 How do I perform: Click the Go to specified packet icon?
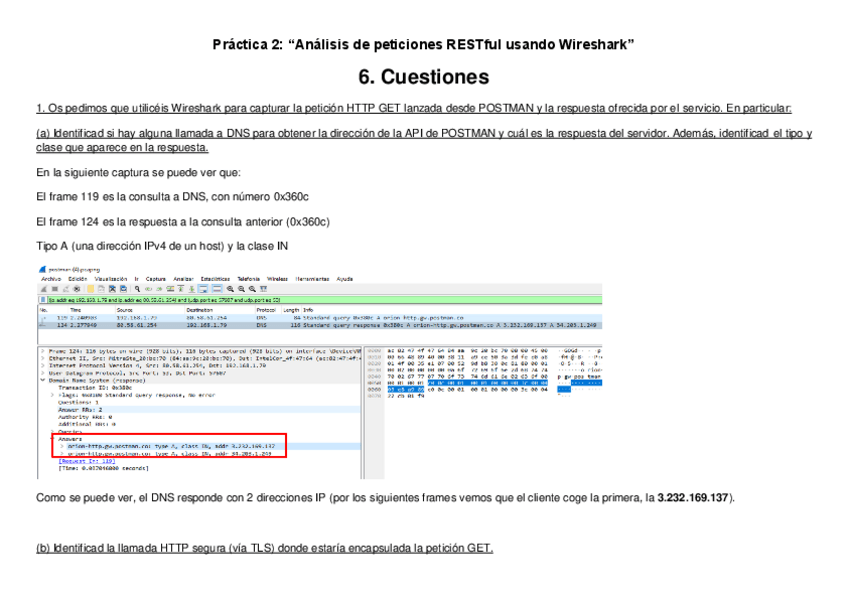point(170,289)
